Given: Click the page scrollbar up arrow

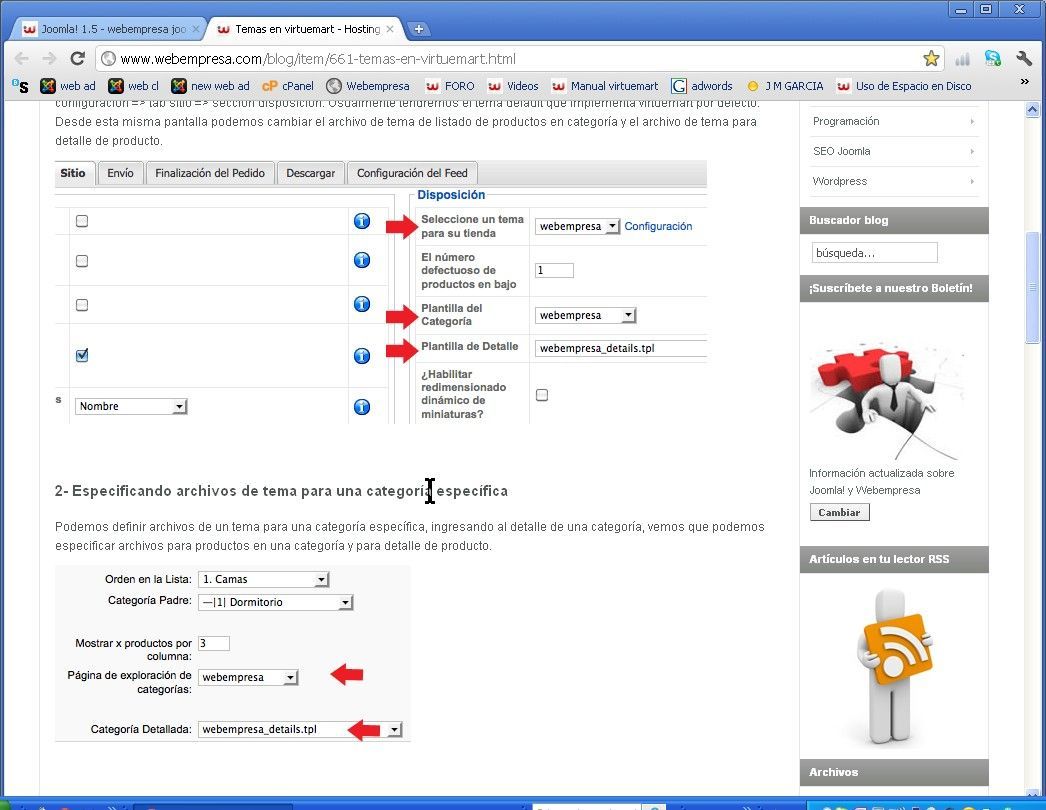Looking at the screenshot, I should (1032, 109).
